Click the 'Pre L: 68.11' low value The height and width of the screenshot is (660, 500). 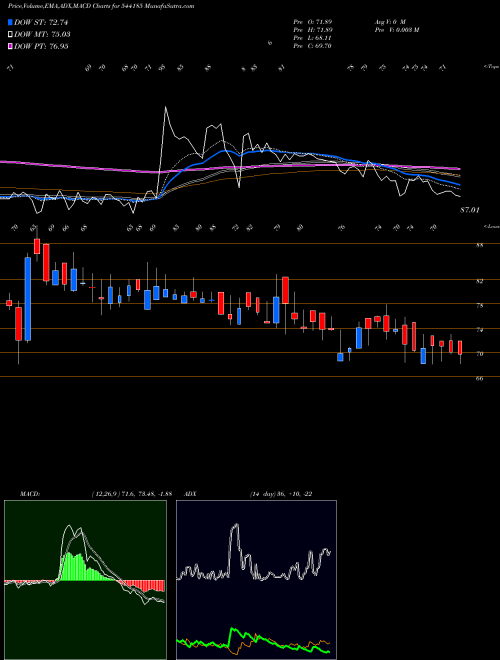313,38
